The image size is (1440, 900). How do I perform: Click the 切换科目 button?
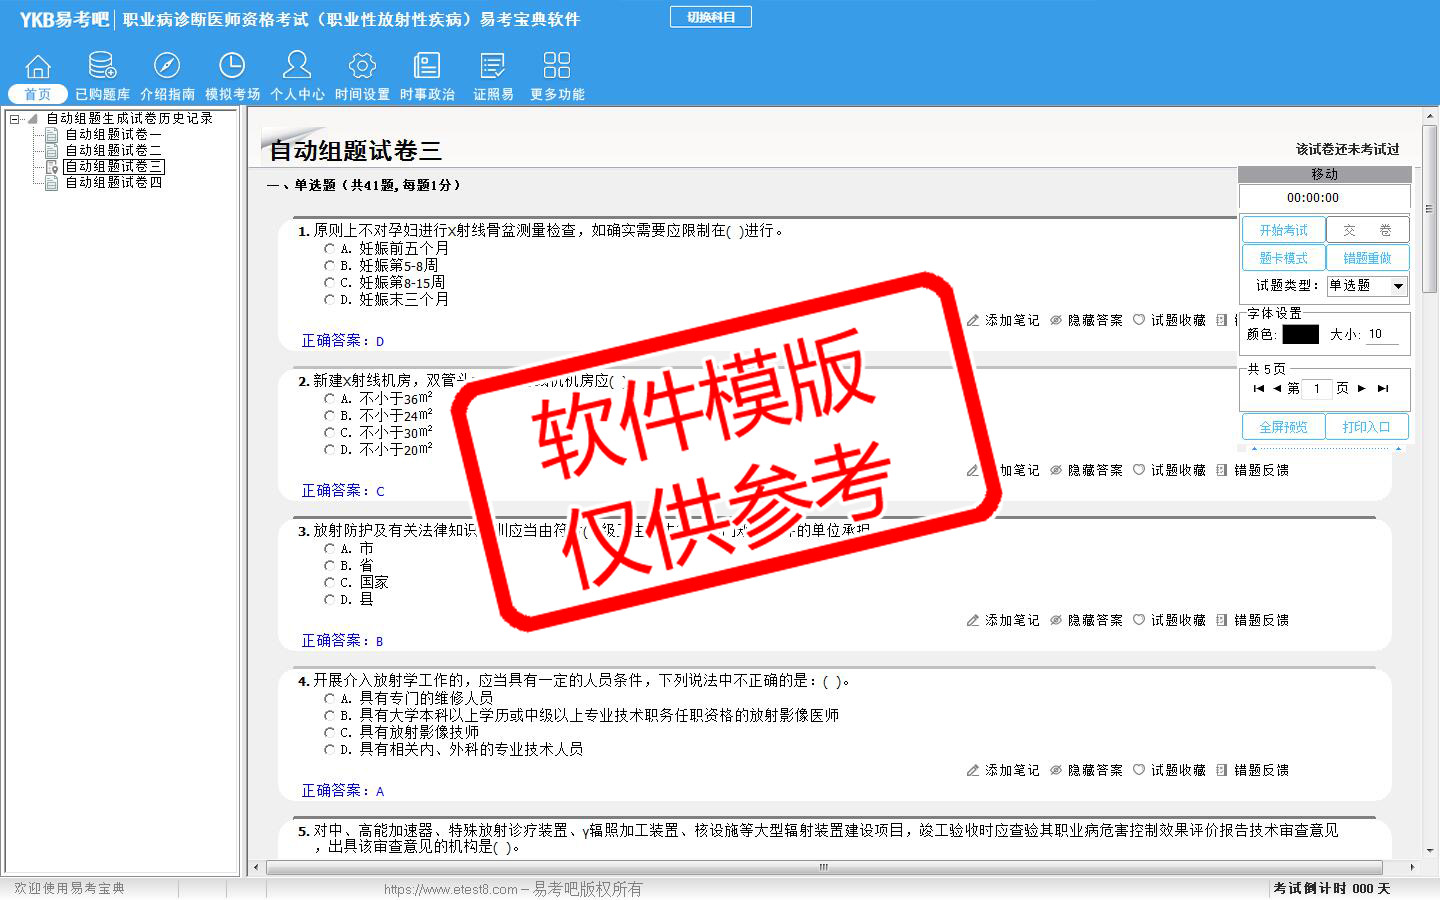711,17
